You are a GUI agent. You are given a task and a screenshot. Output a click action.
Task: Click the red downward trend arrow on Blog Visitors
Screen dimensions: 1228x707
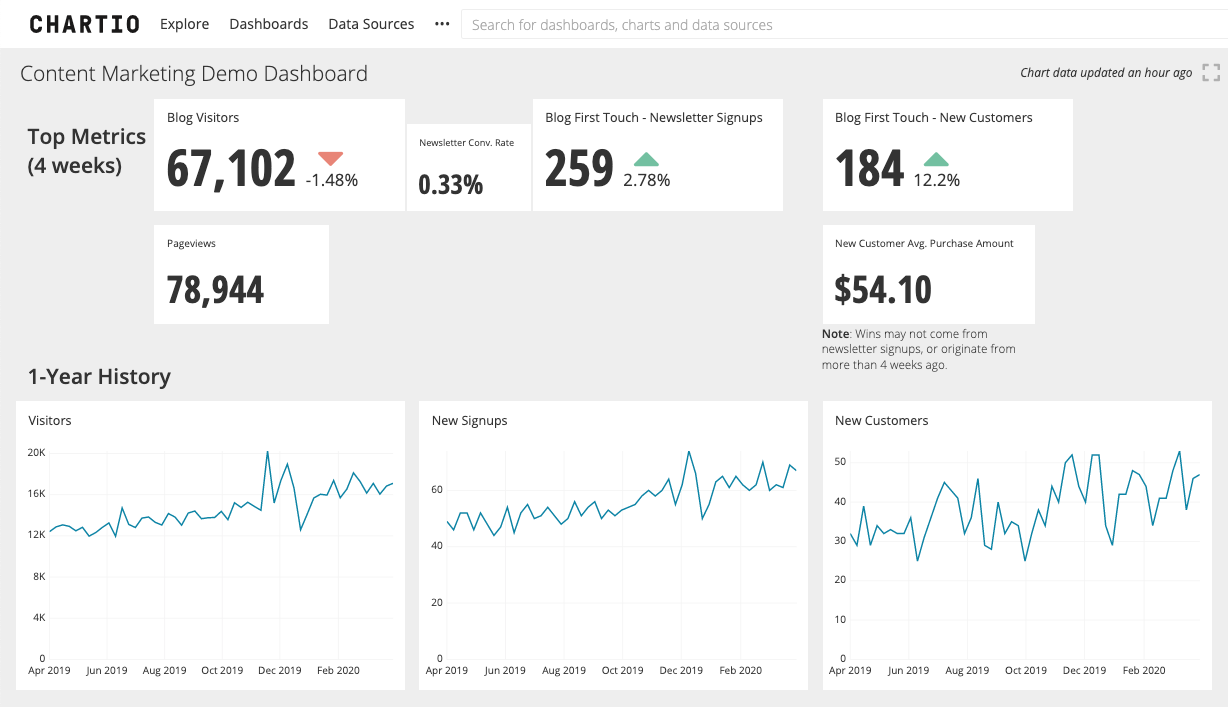[x=330, y=157]
